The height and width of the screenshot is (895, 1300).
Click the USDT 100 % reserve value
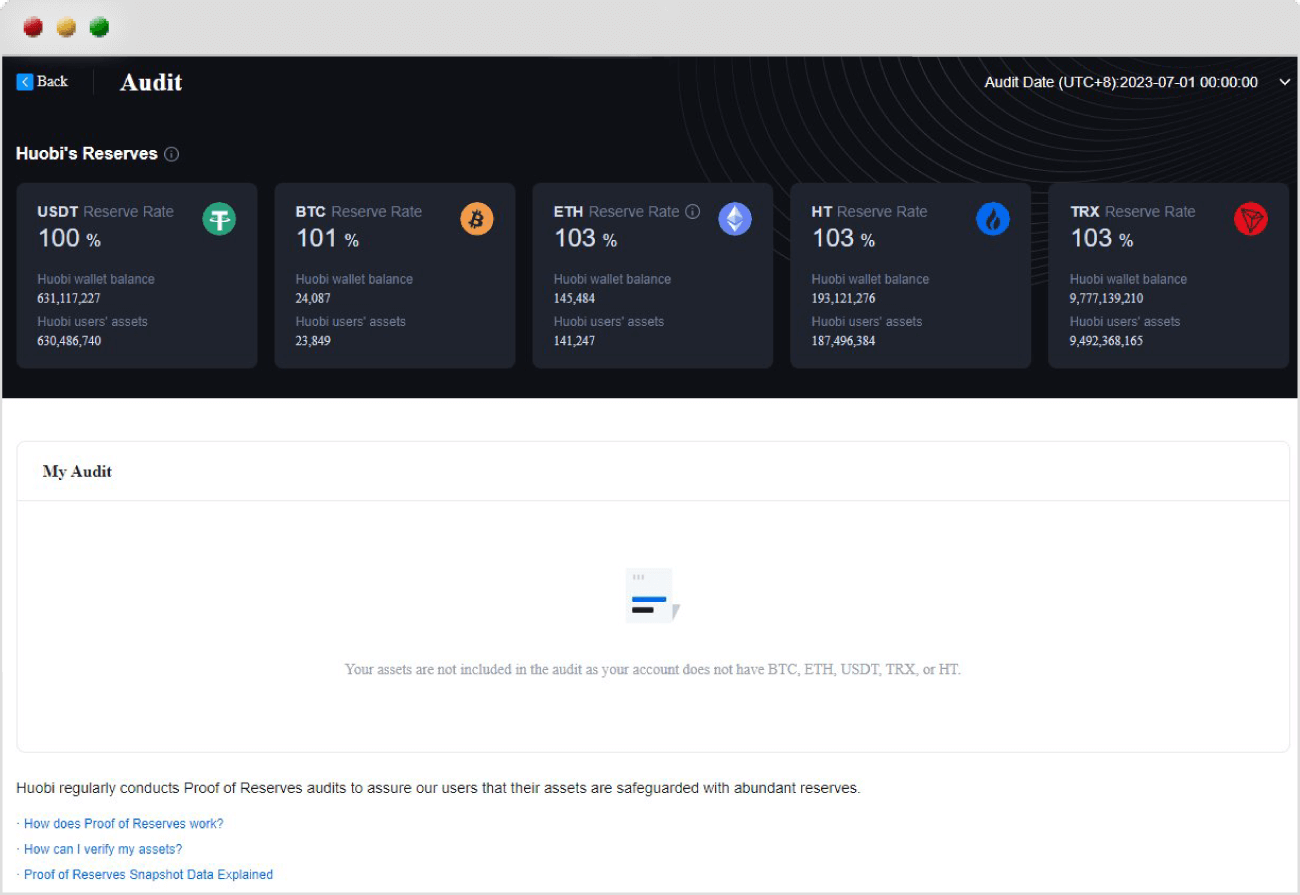coord(69,239)
